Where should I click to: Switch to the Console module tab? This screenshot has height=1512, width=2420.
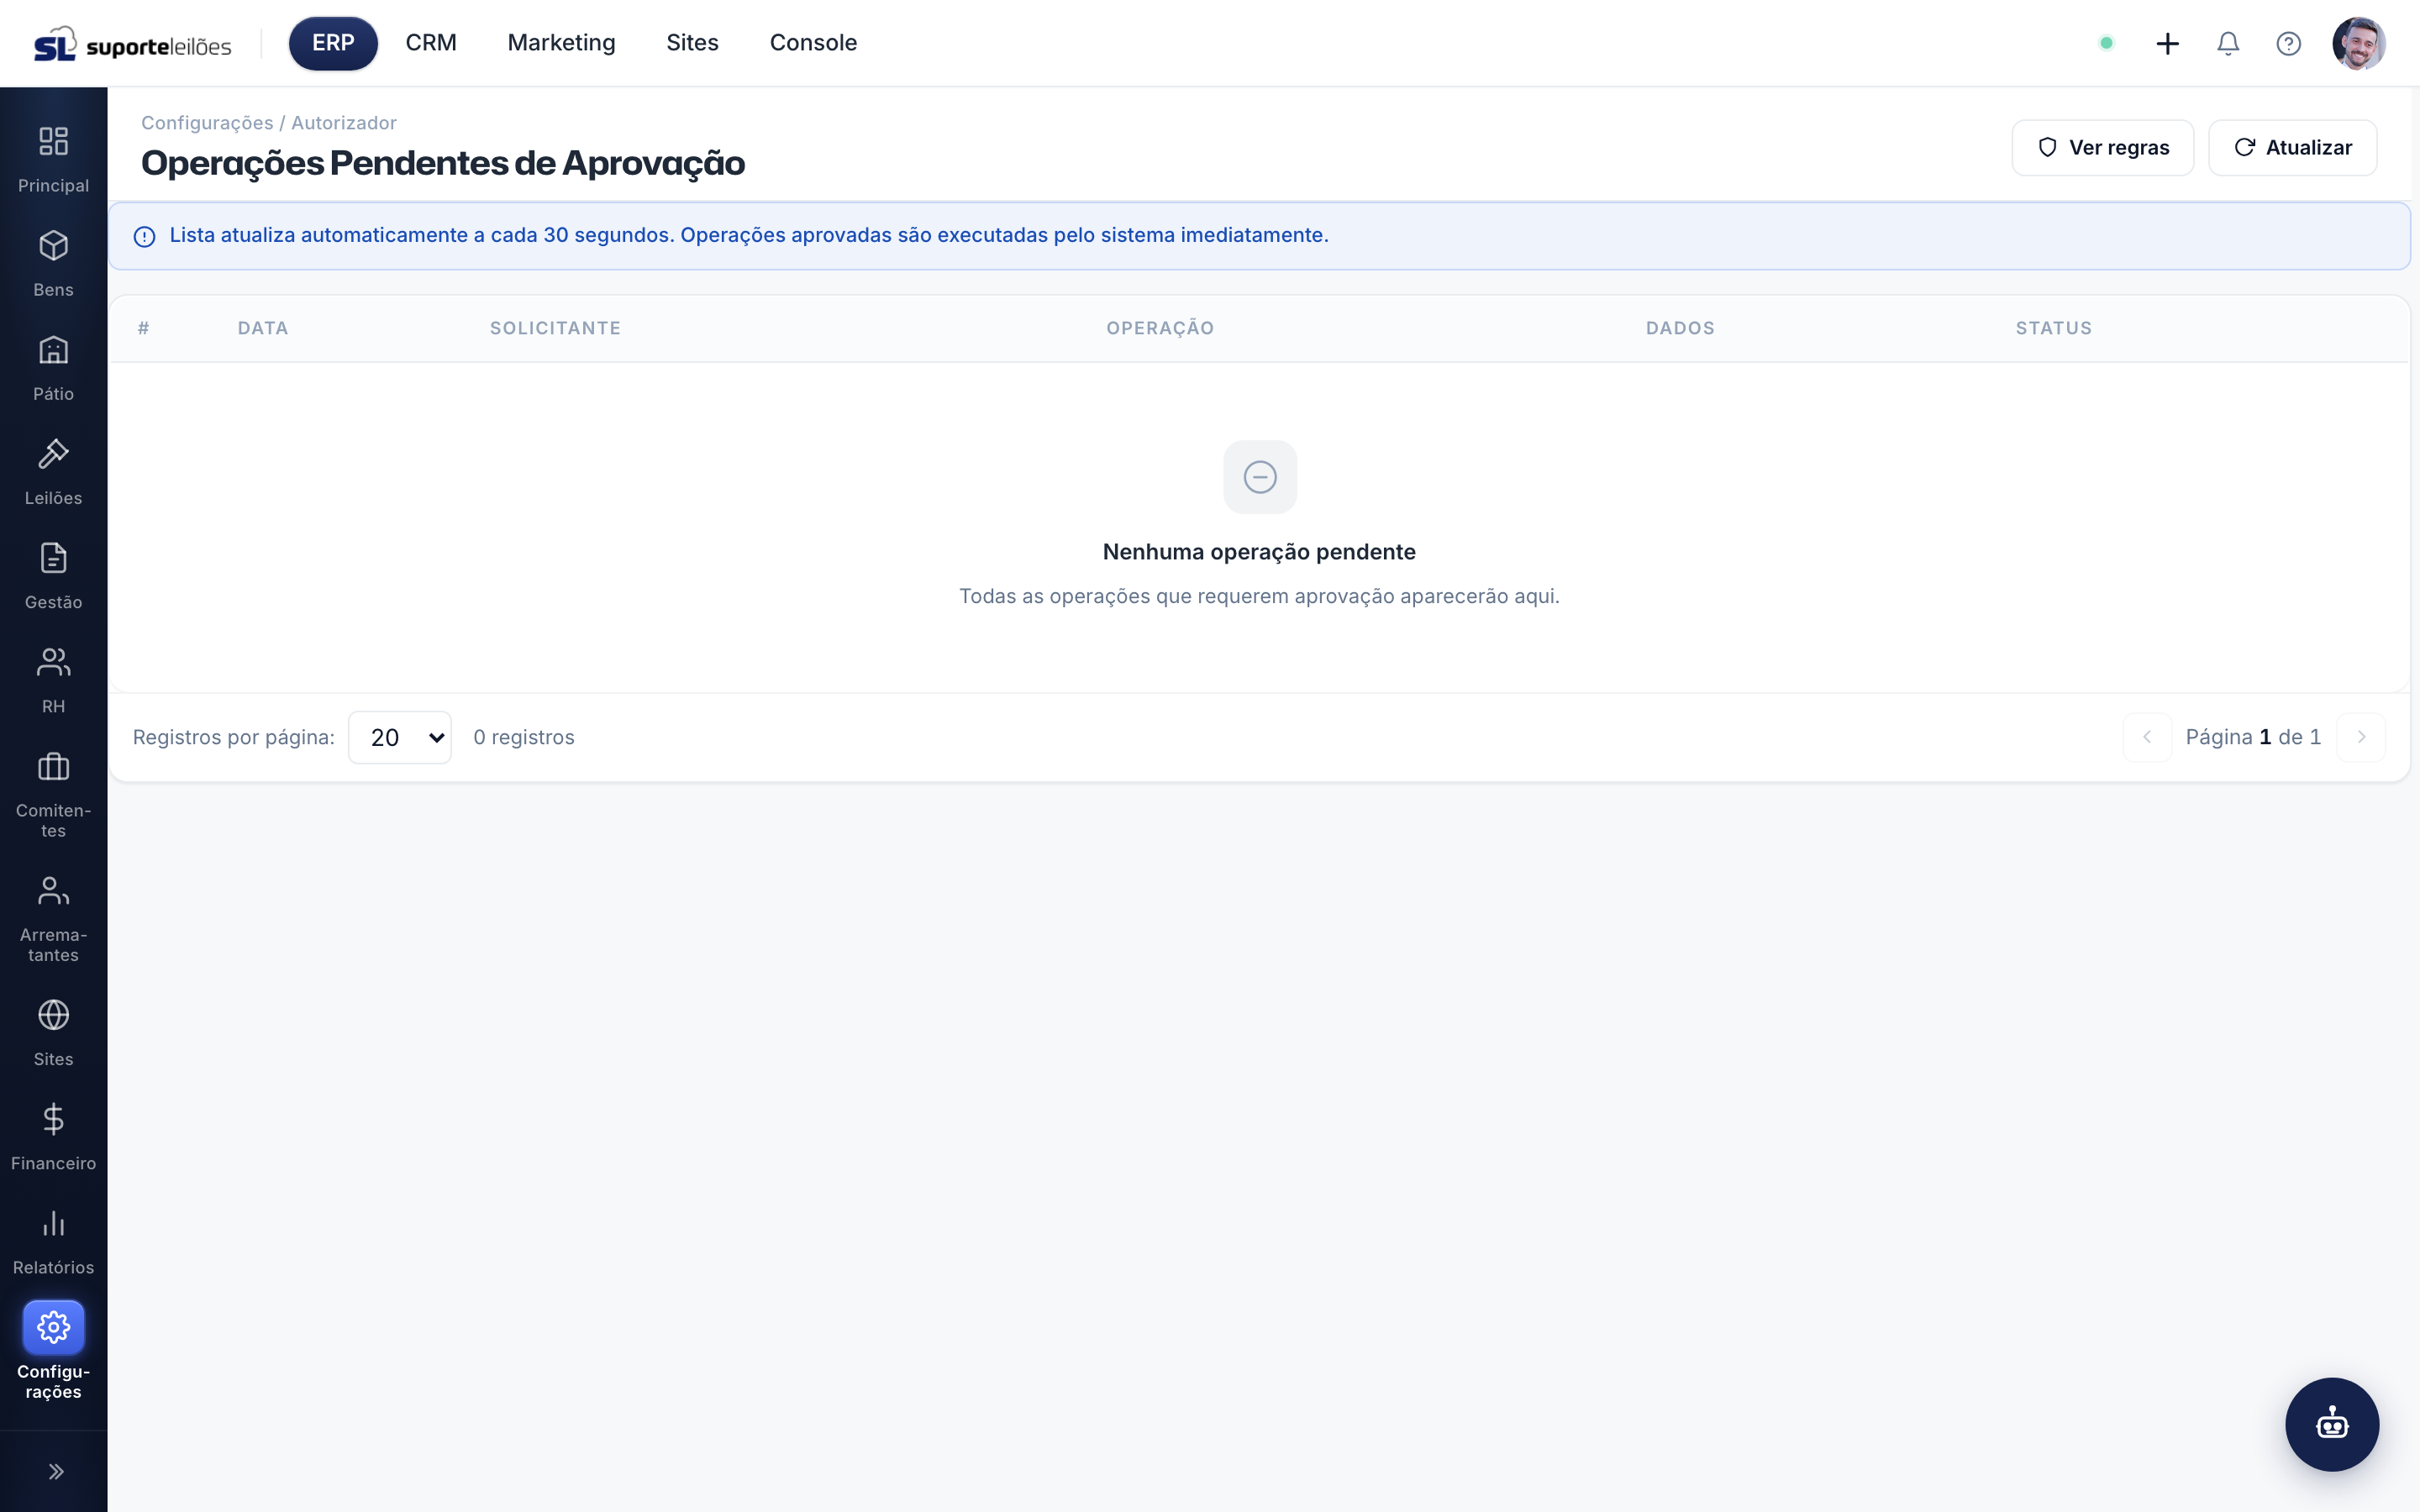813,43
